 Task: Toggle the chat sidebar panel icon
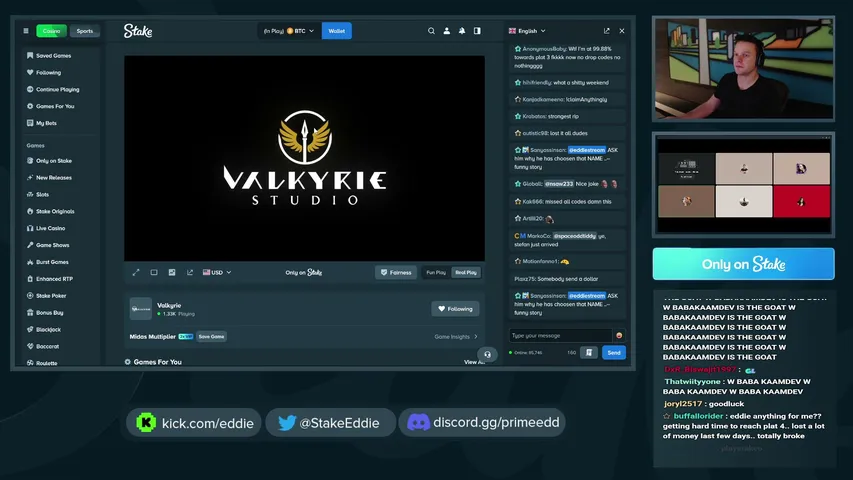(x=477, y=31)
